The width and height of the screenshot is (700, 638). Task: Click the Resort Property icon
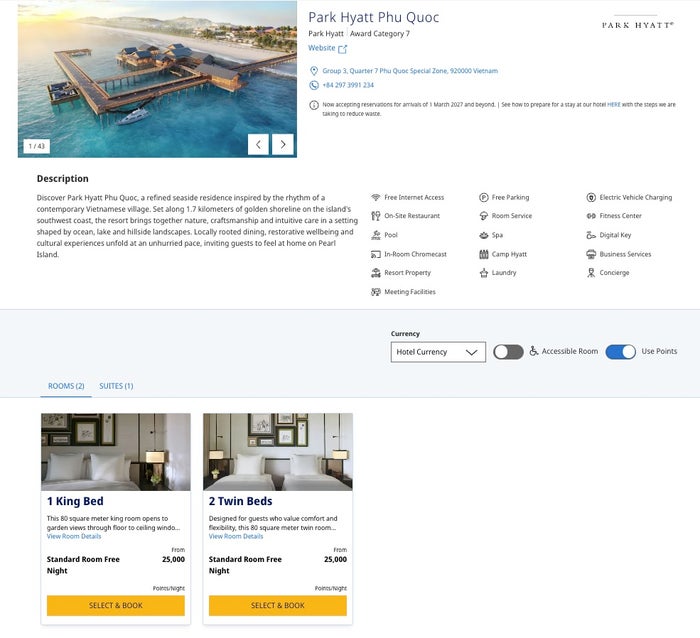[375, 273]
